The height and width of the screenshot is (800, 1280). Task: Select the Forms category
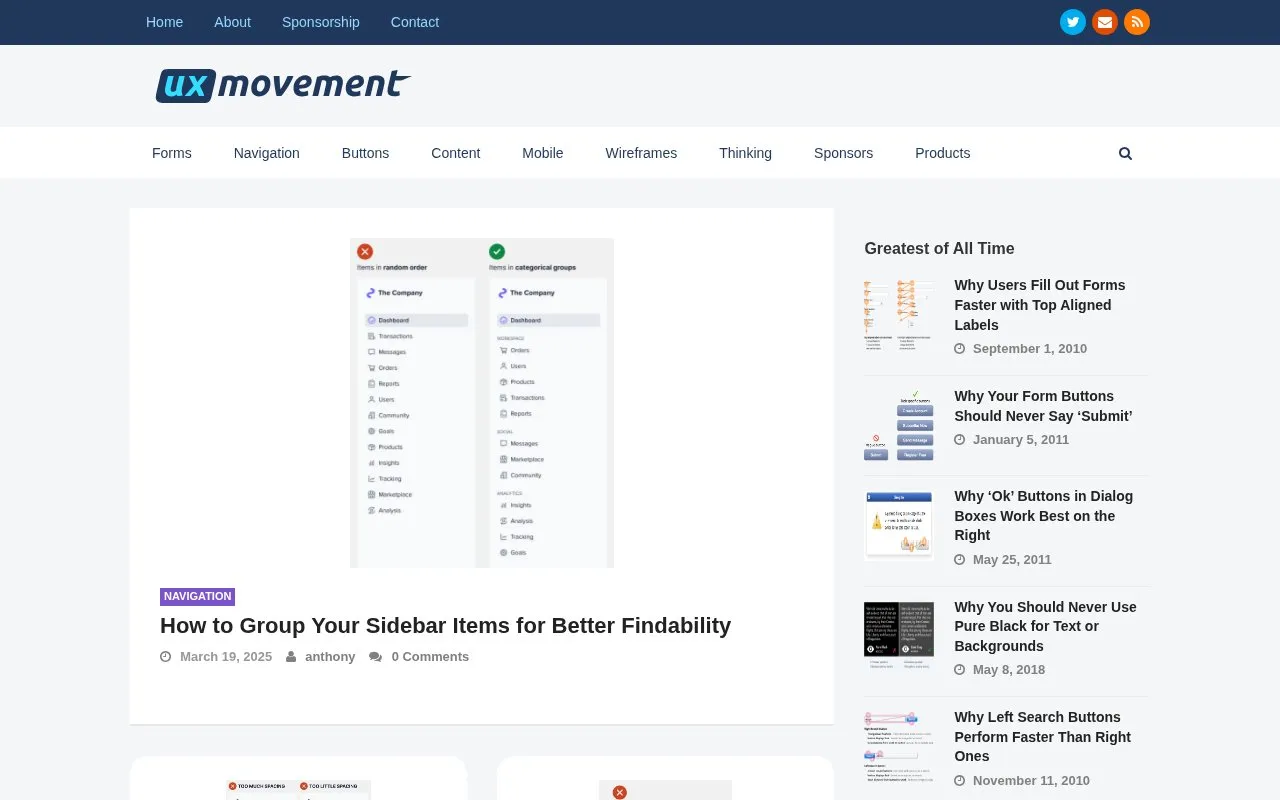172,153
